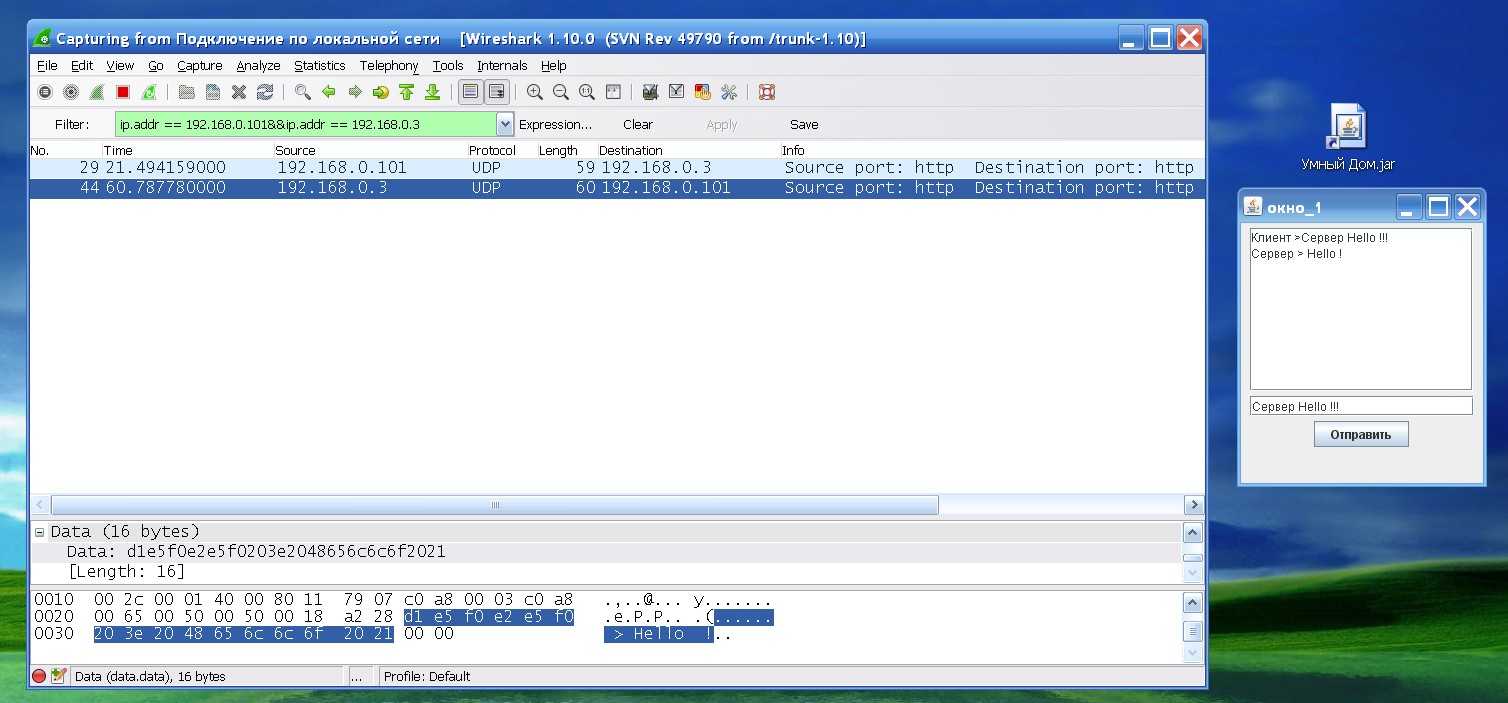This screenshot has height=703, width=1508.
Task: Click the restart live capture icon
Action: click(149, 92)
